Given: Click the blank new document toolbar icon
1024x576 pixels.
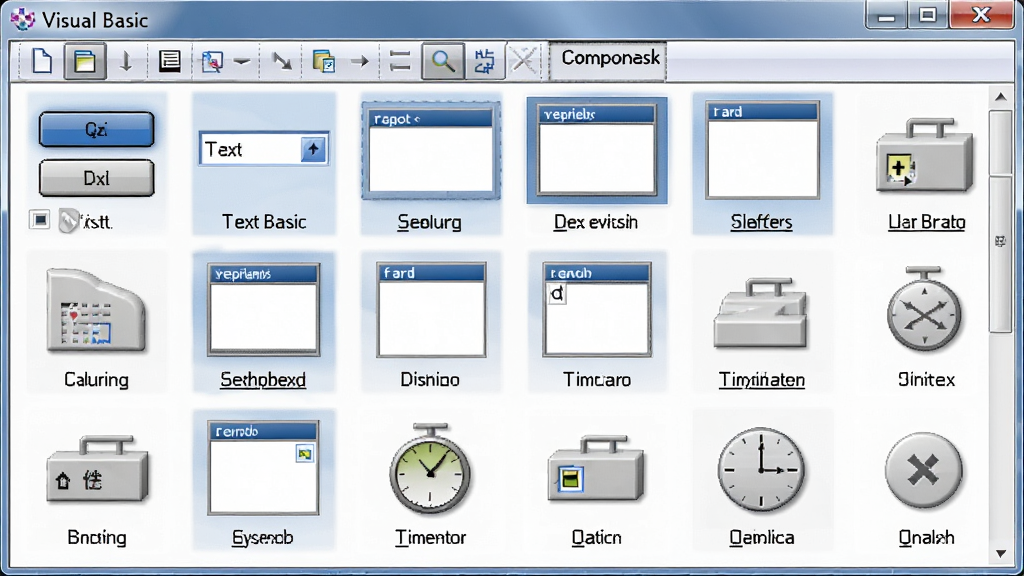Looking at the screenshot, I should (x=42, y=61).
